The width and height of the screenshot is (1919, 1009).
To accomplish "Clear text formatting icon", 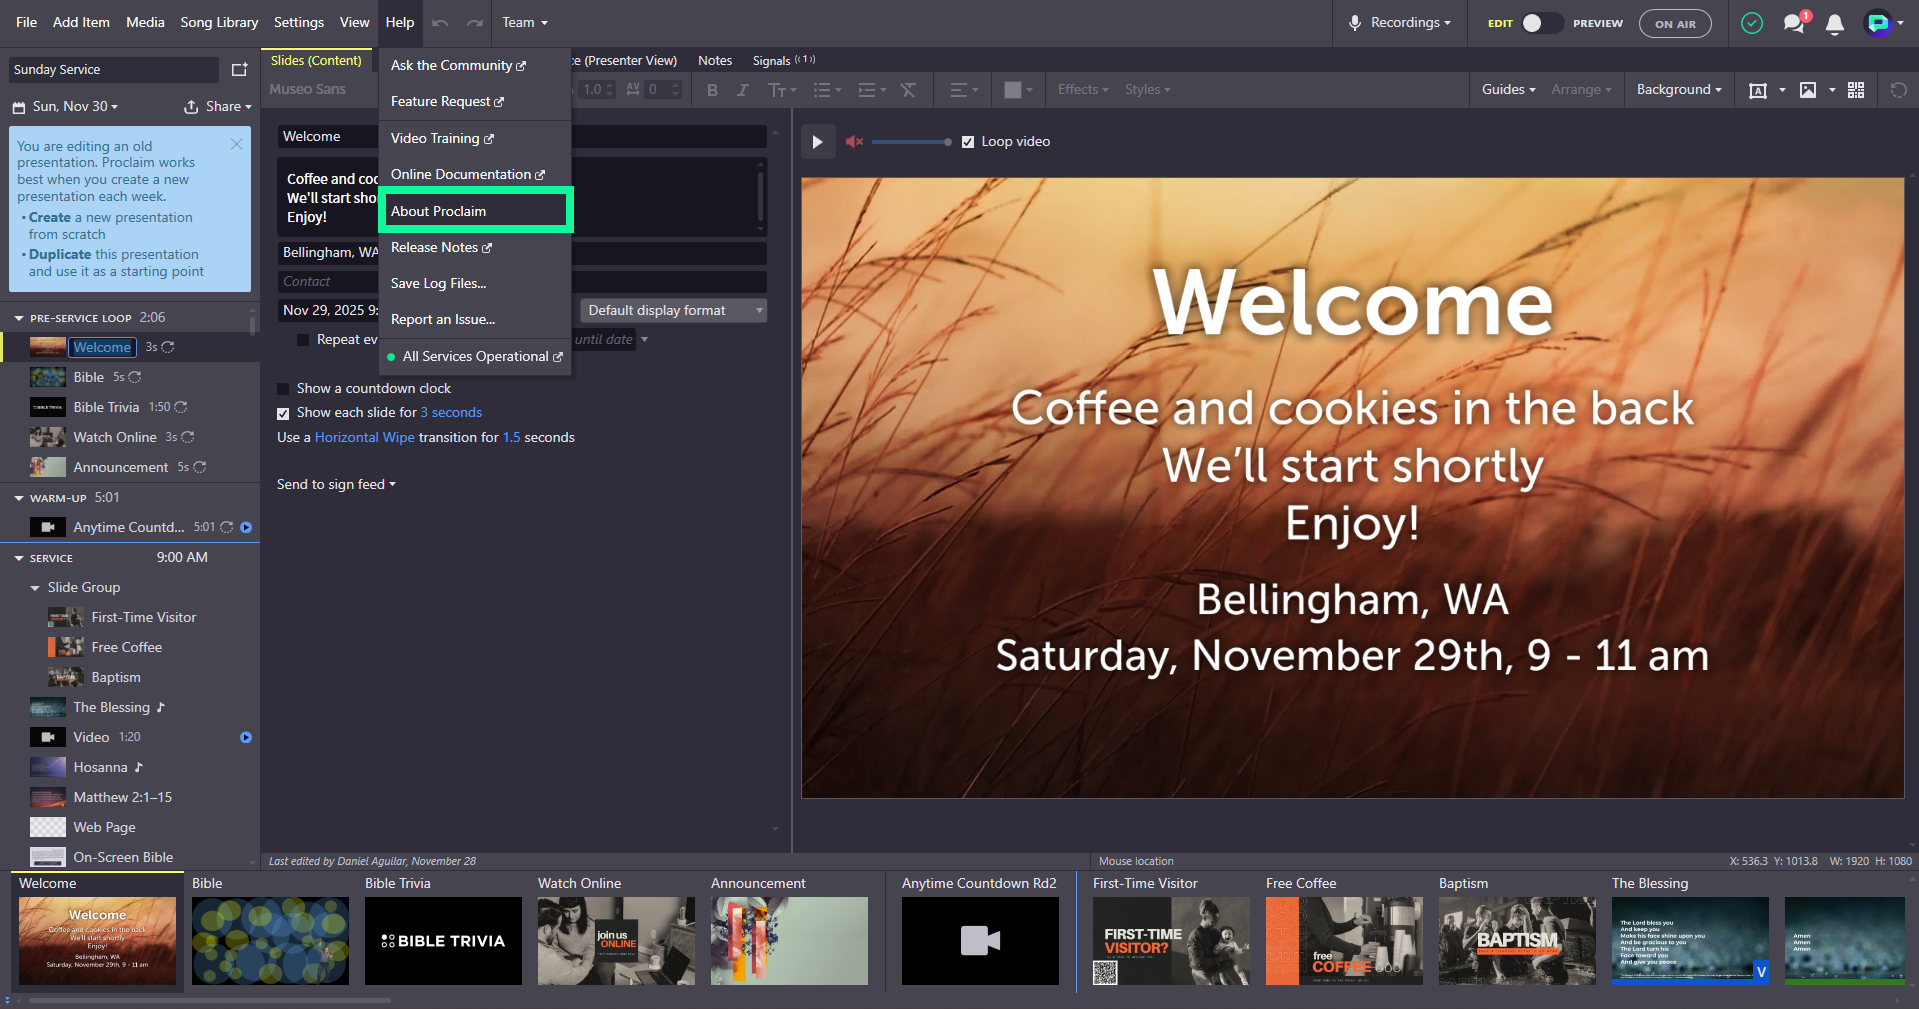I will point(908,90).
